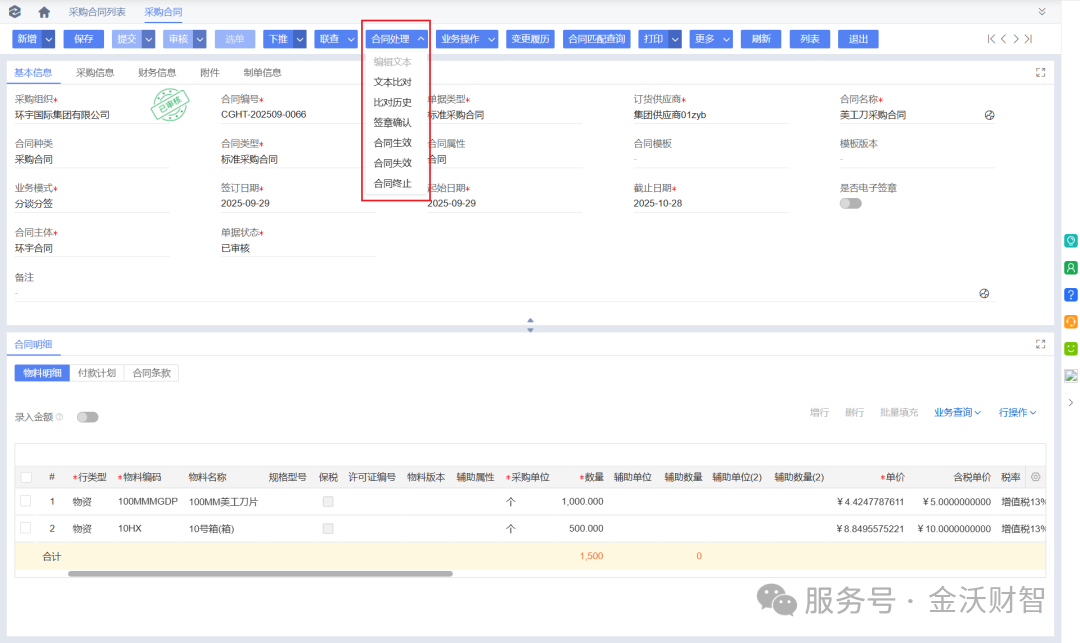1080x643 pixels.
Task: Collapse the top tab bar chevron
Action: tap(1042, 12)
